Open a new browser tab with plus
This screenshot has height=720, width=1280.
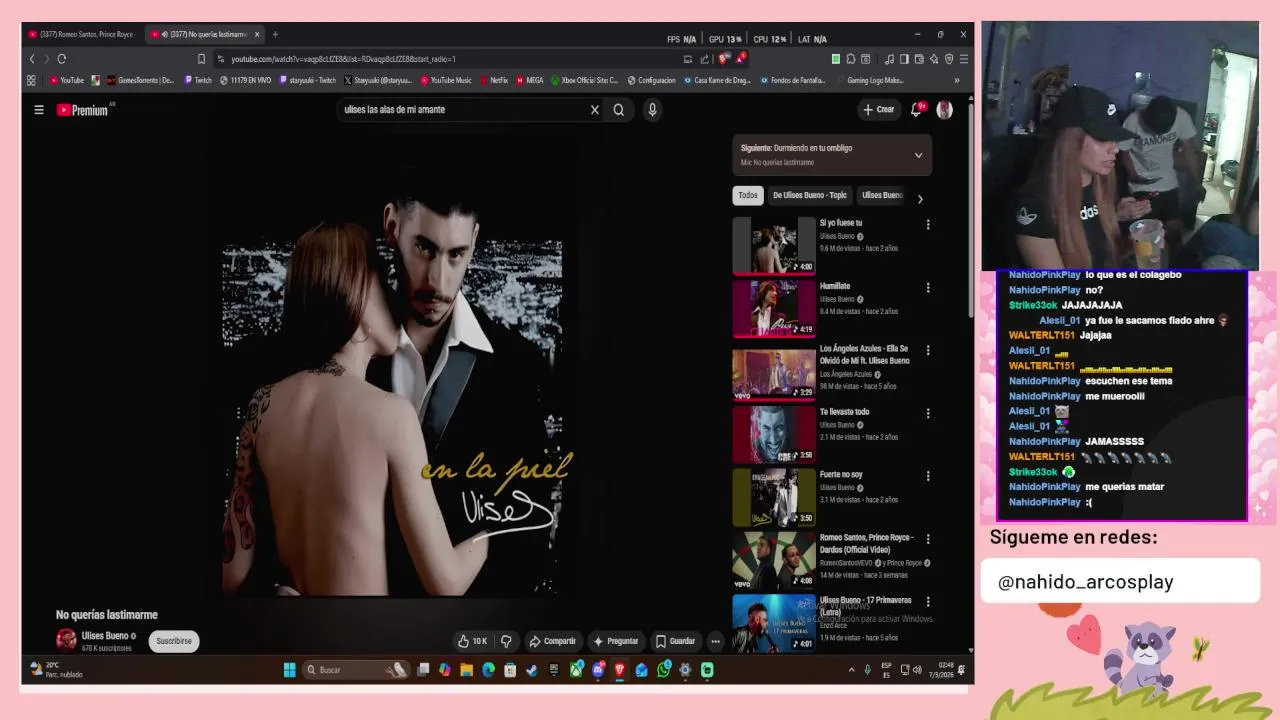pyautogui.click(x=276, y=34)
